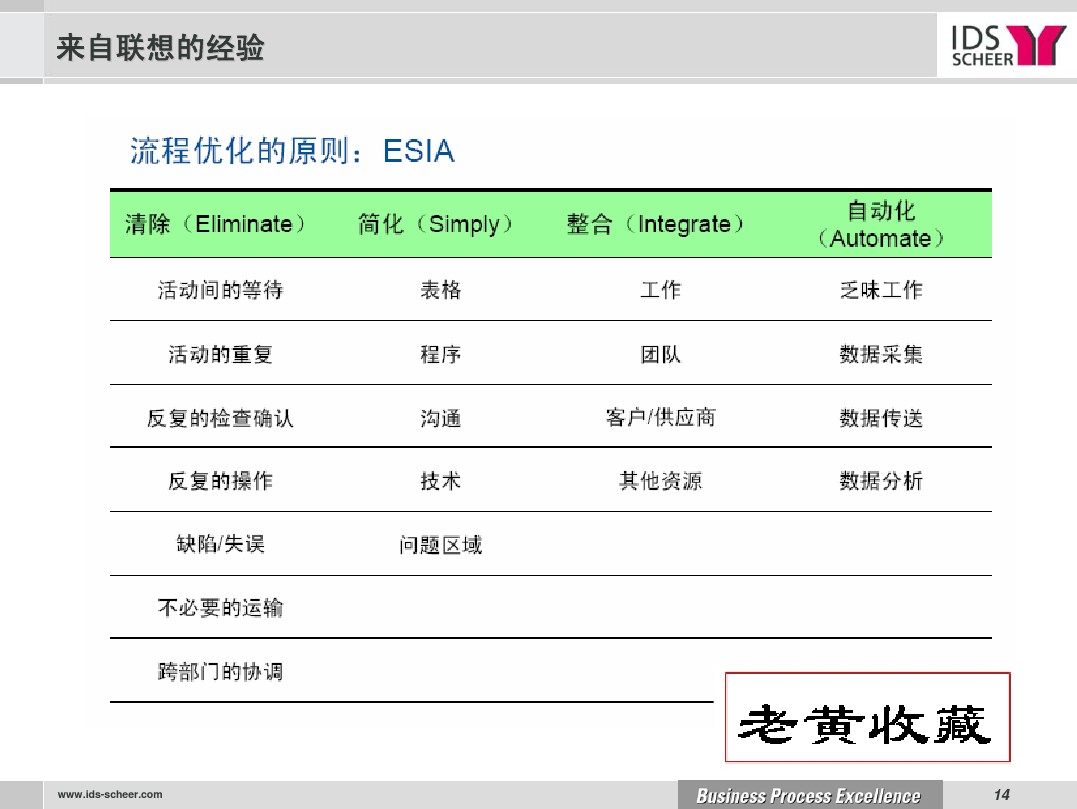Select the cell 数据分析

(881, 481)
